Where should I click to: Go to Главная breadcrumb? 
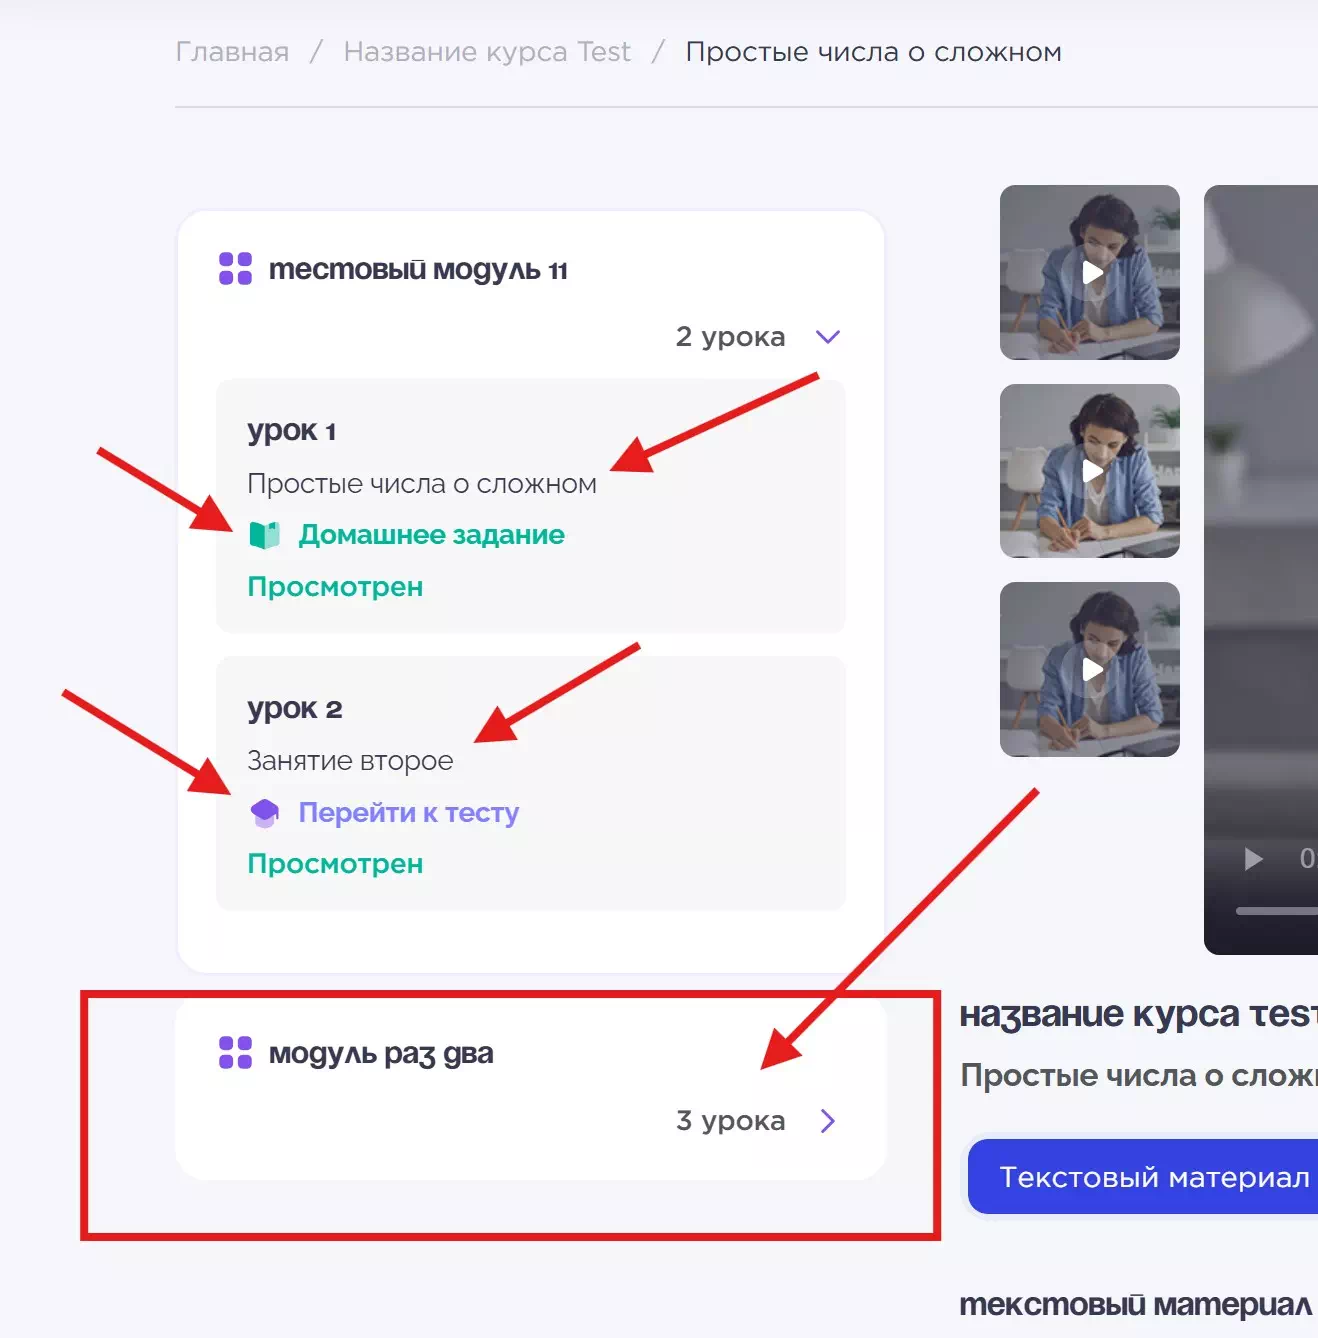[x=232, y=52]
